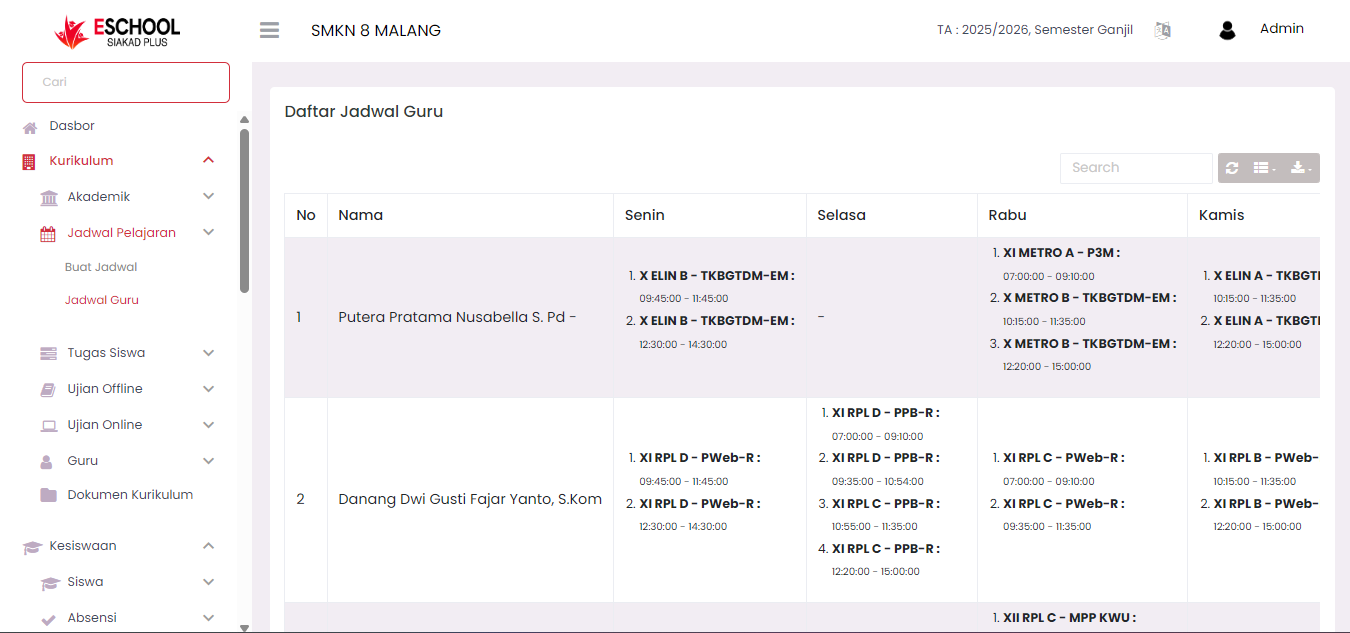Click the Dokumen Kurikulum folder icon
The width and height of the screenshot is (1350, 633).
tap(48, 495)
